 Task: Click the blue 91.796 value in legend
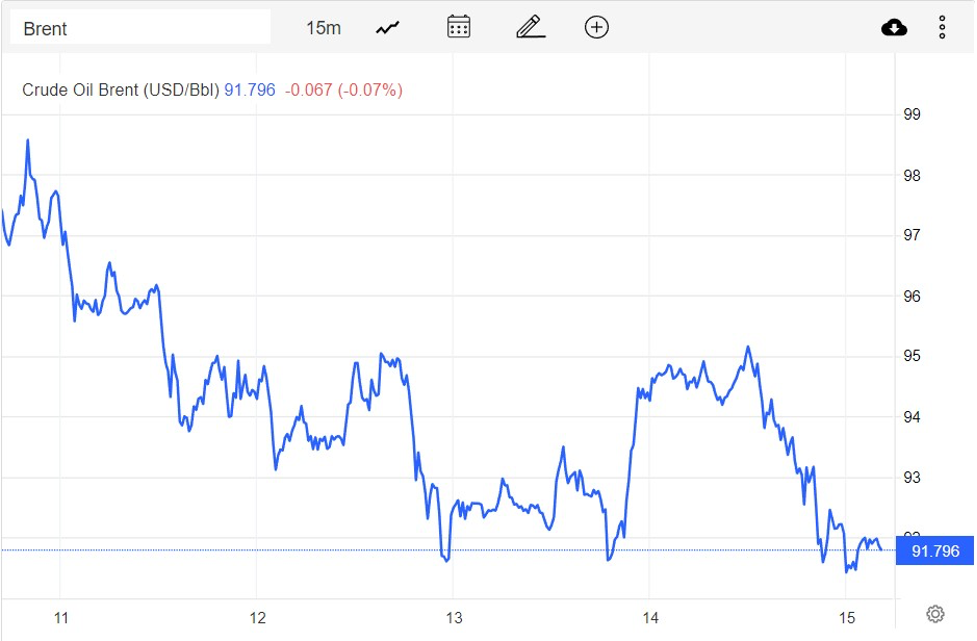[x=249, y=90]
